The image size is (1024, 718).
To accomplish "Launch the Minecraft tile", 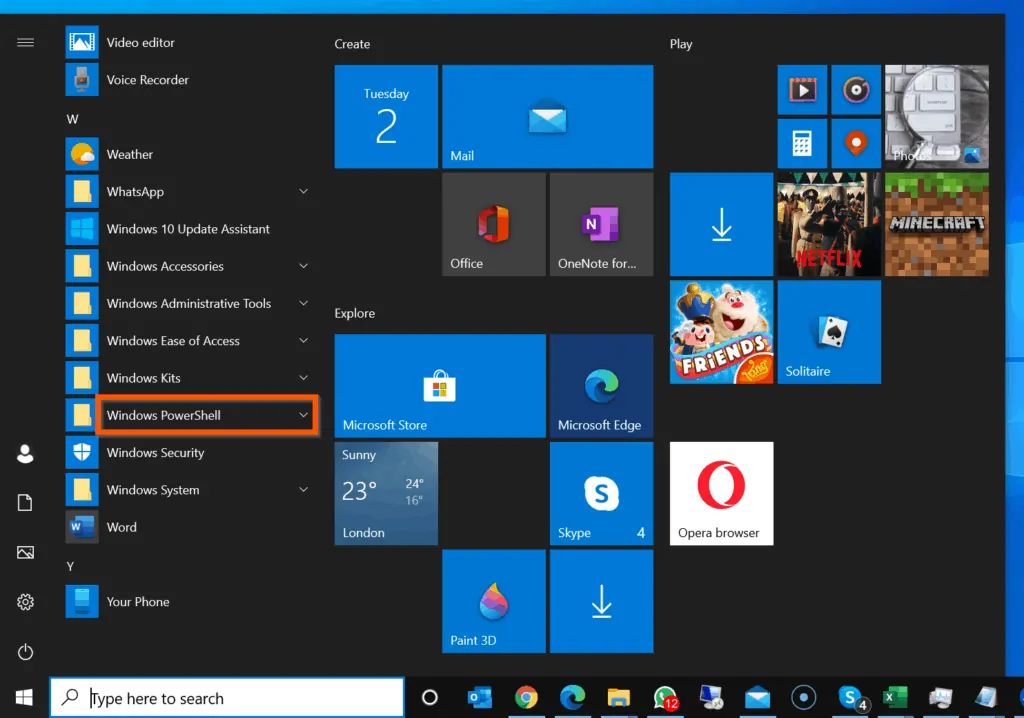I will [936, 224].
